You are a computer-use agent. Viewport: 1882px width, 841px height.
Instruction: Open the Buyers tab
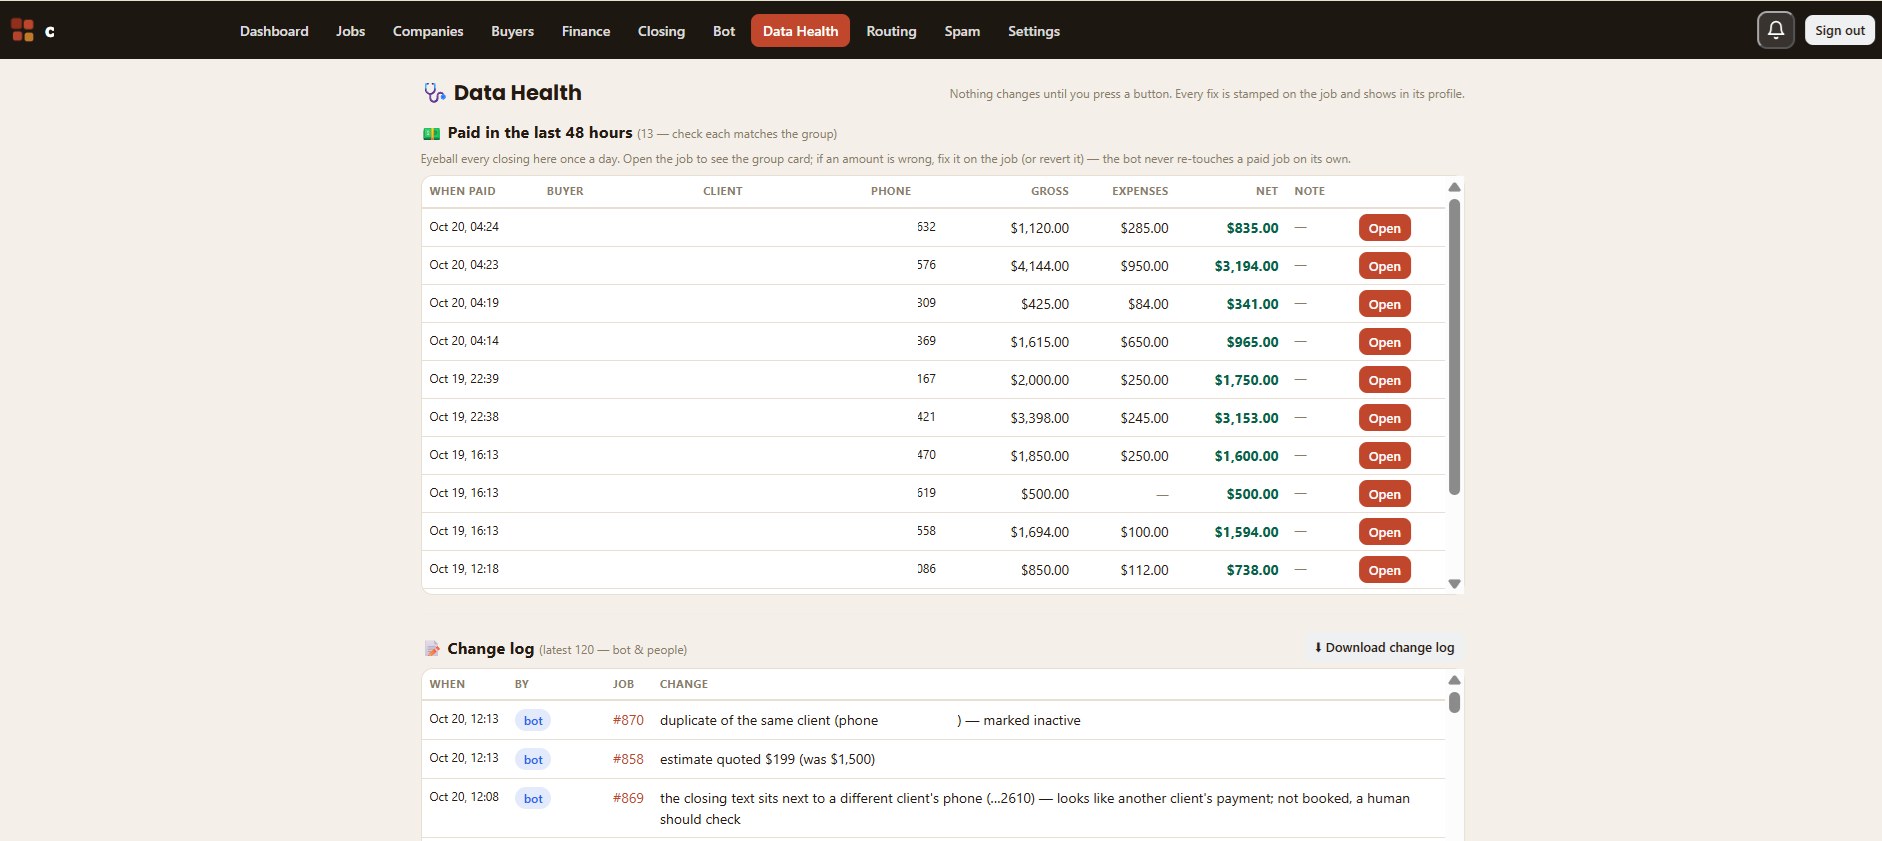point(512,31)
